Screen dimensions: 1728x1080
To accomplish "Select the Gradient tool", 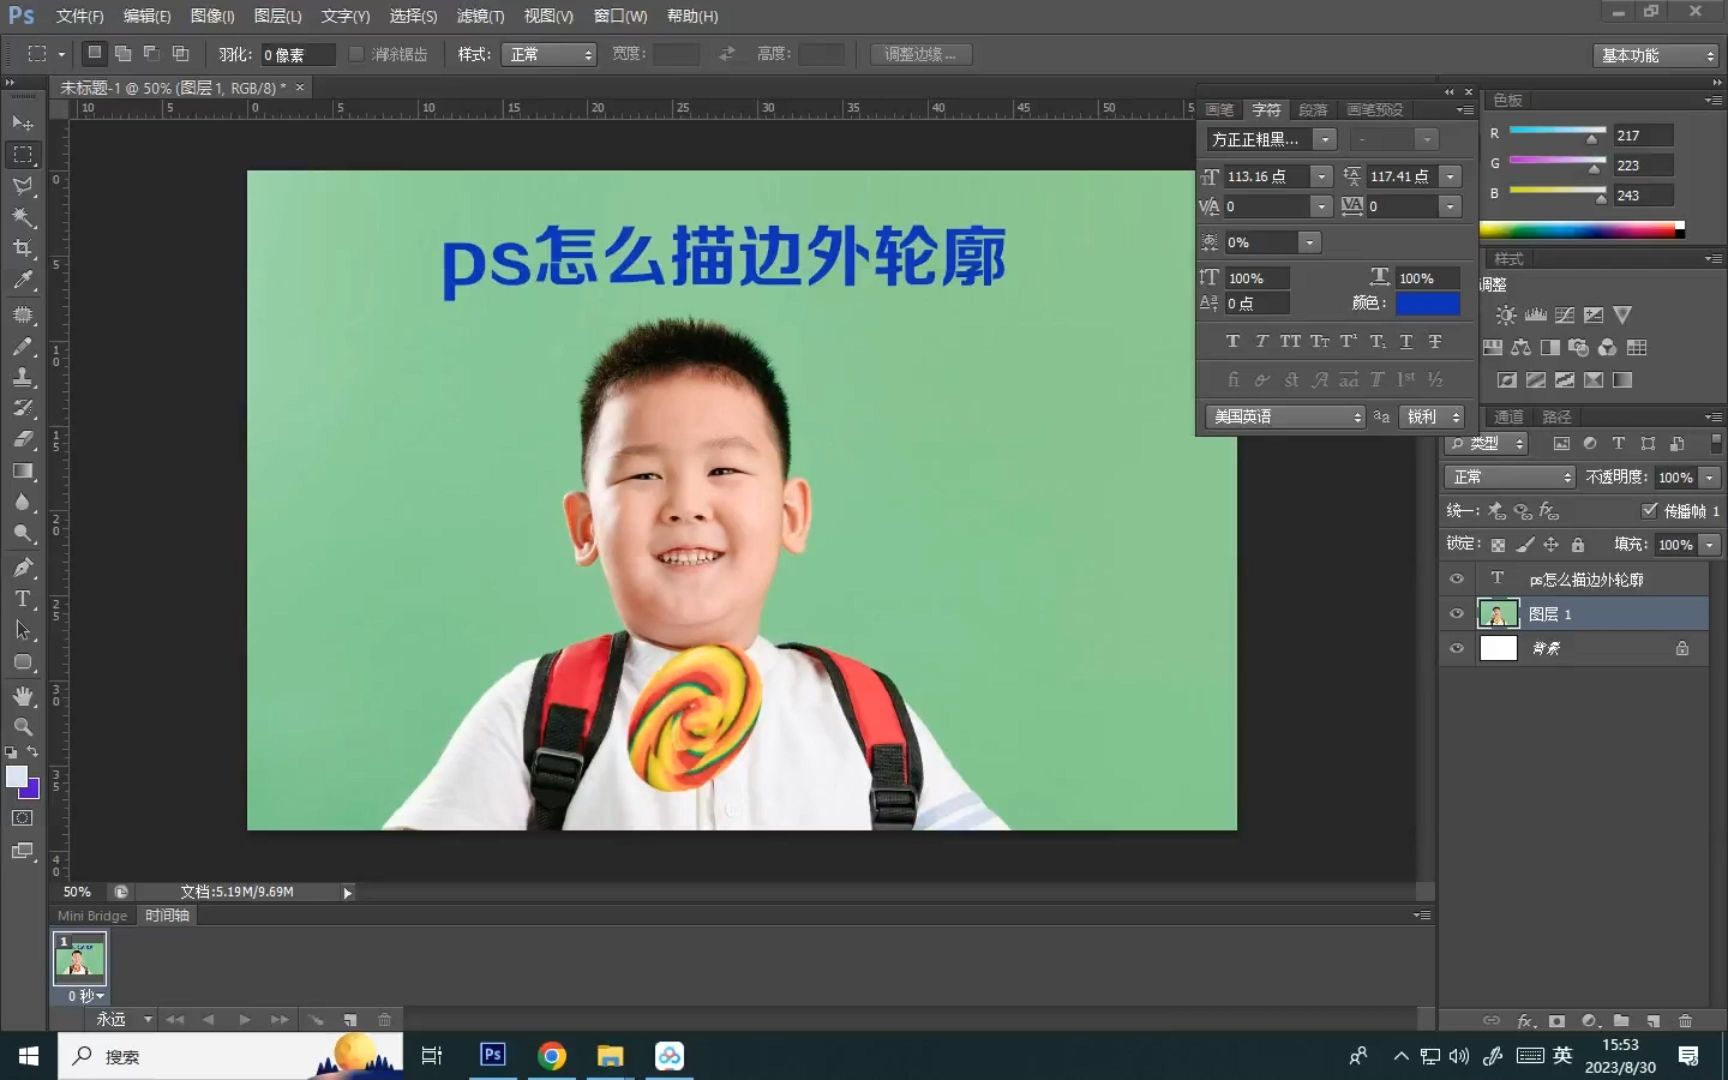I will [x=22, y=471].
